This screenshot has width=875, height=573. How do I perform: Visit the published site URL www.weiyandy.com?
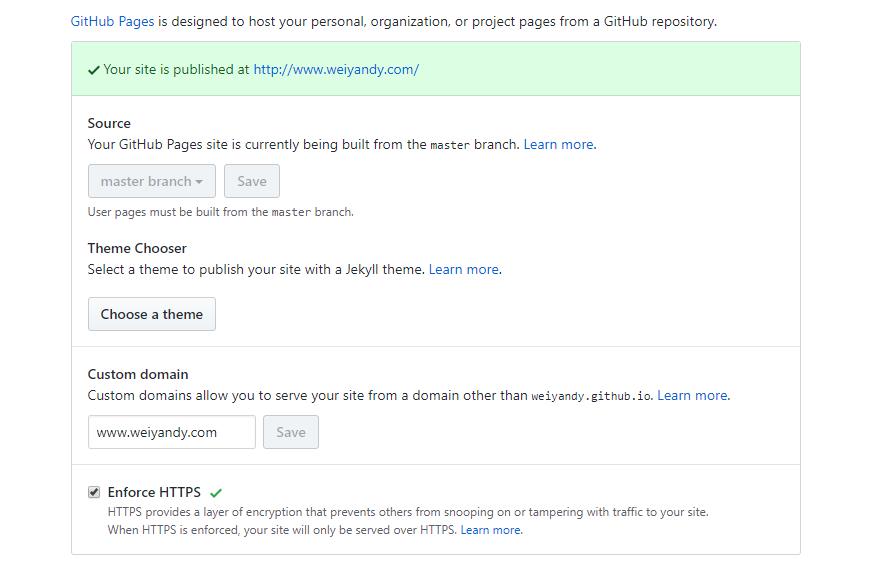click(x=336, y=69)
